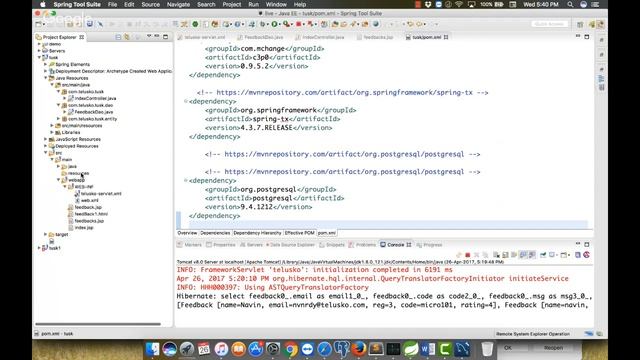Open Safari from the Dock
This screenshot has height=360, width=640.
click(325, 349)
